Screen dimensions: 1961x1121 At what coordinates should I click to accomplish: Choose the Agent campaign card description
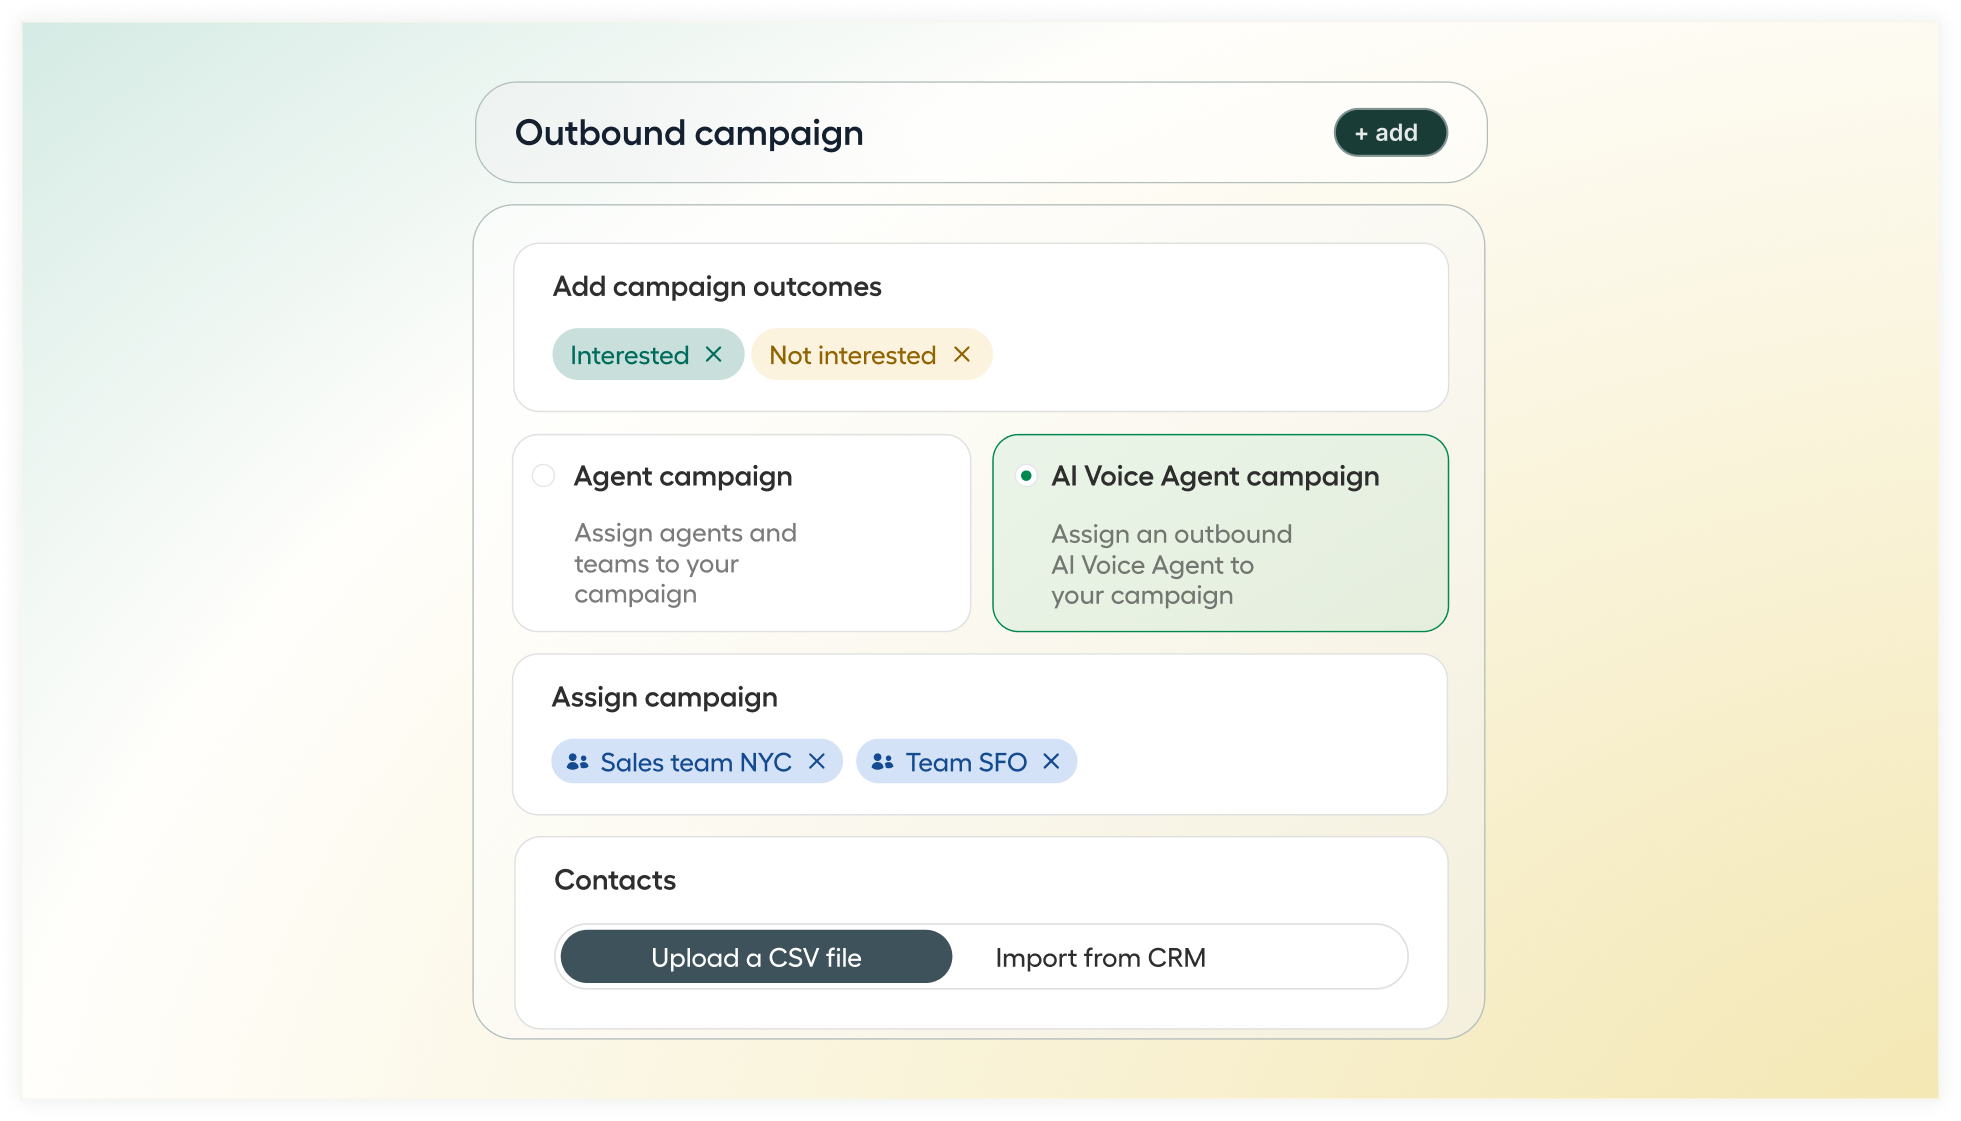(685, 564)
